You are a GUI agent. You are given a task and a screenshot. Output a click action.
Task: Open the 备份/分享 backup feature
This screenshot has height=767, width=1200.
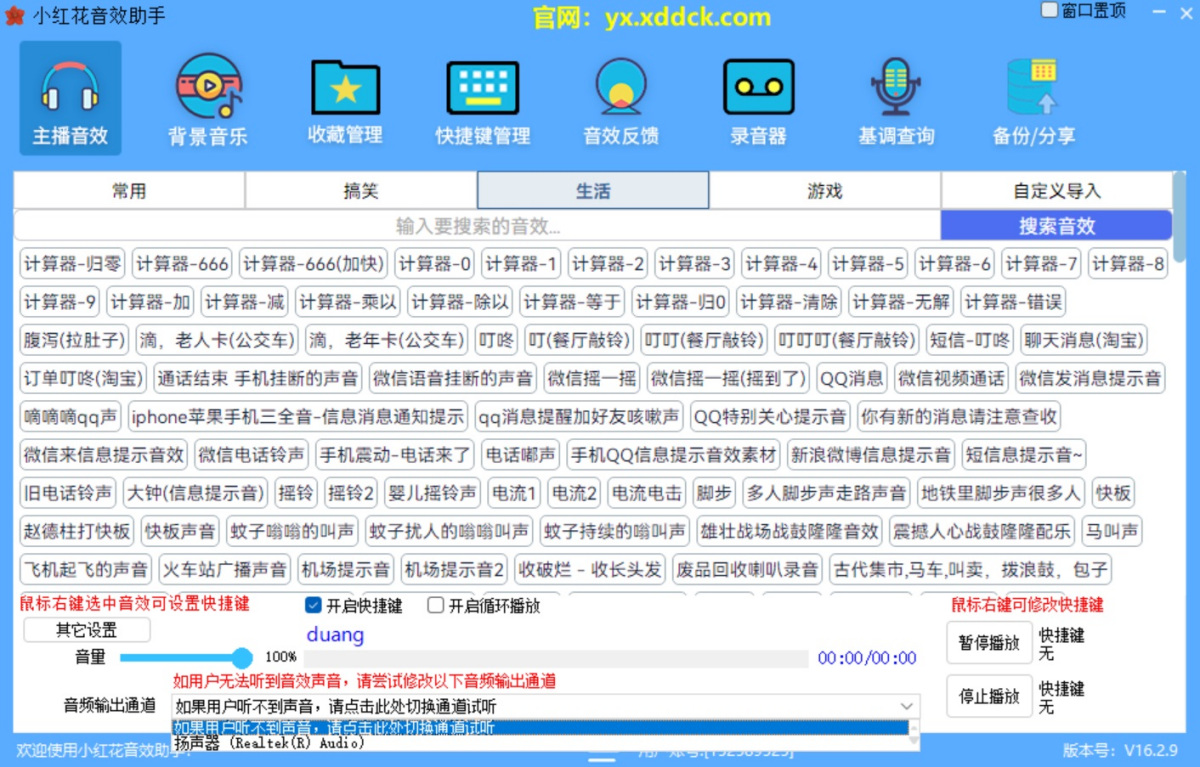[x=1032, y=98]
